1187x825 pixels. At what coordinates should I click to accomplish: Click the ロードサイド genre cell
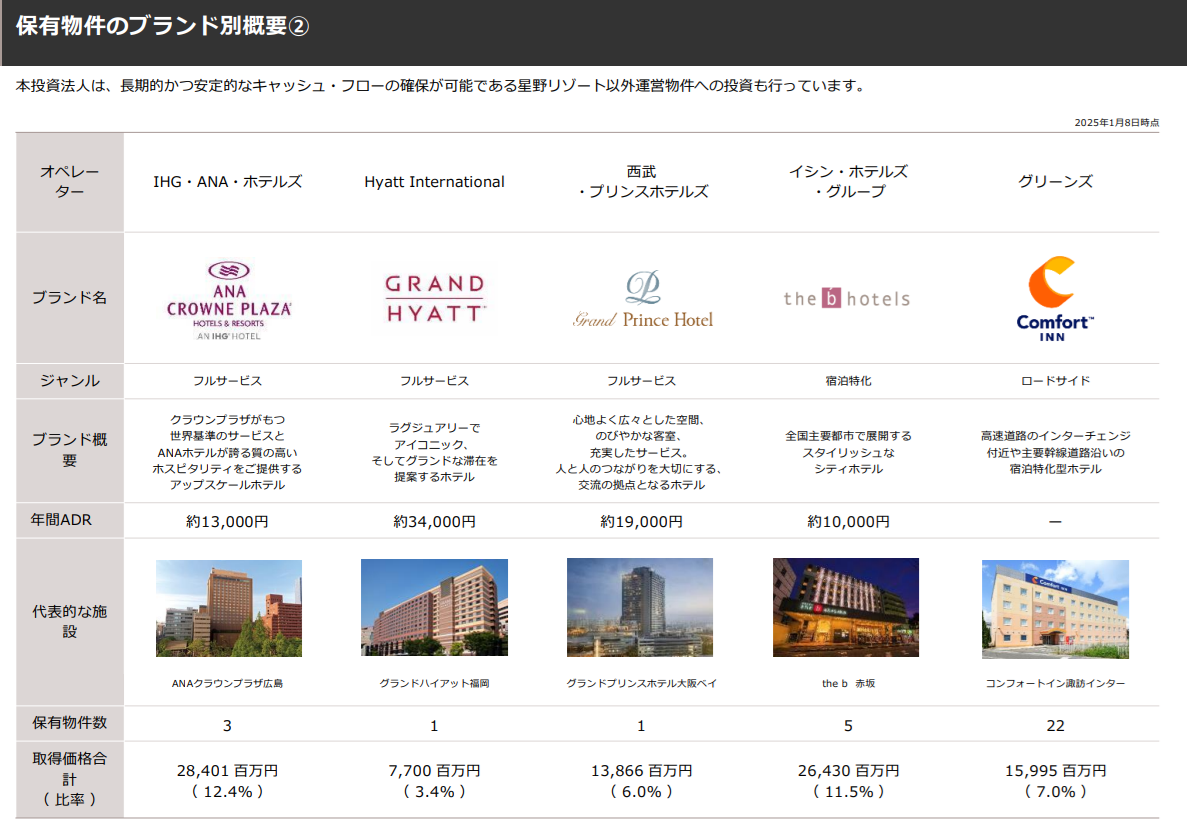tap(1055, 381)
